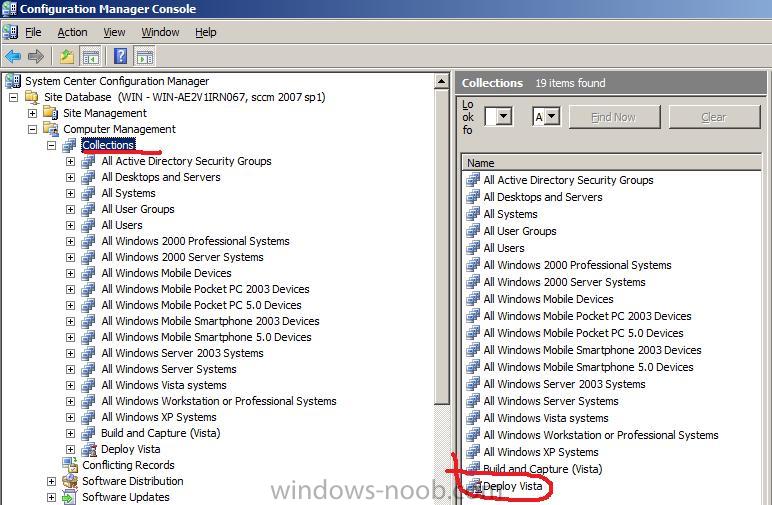Expand All Systems in tree
Viewport: 772px width, 505px height.
70,193
